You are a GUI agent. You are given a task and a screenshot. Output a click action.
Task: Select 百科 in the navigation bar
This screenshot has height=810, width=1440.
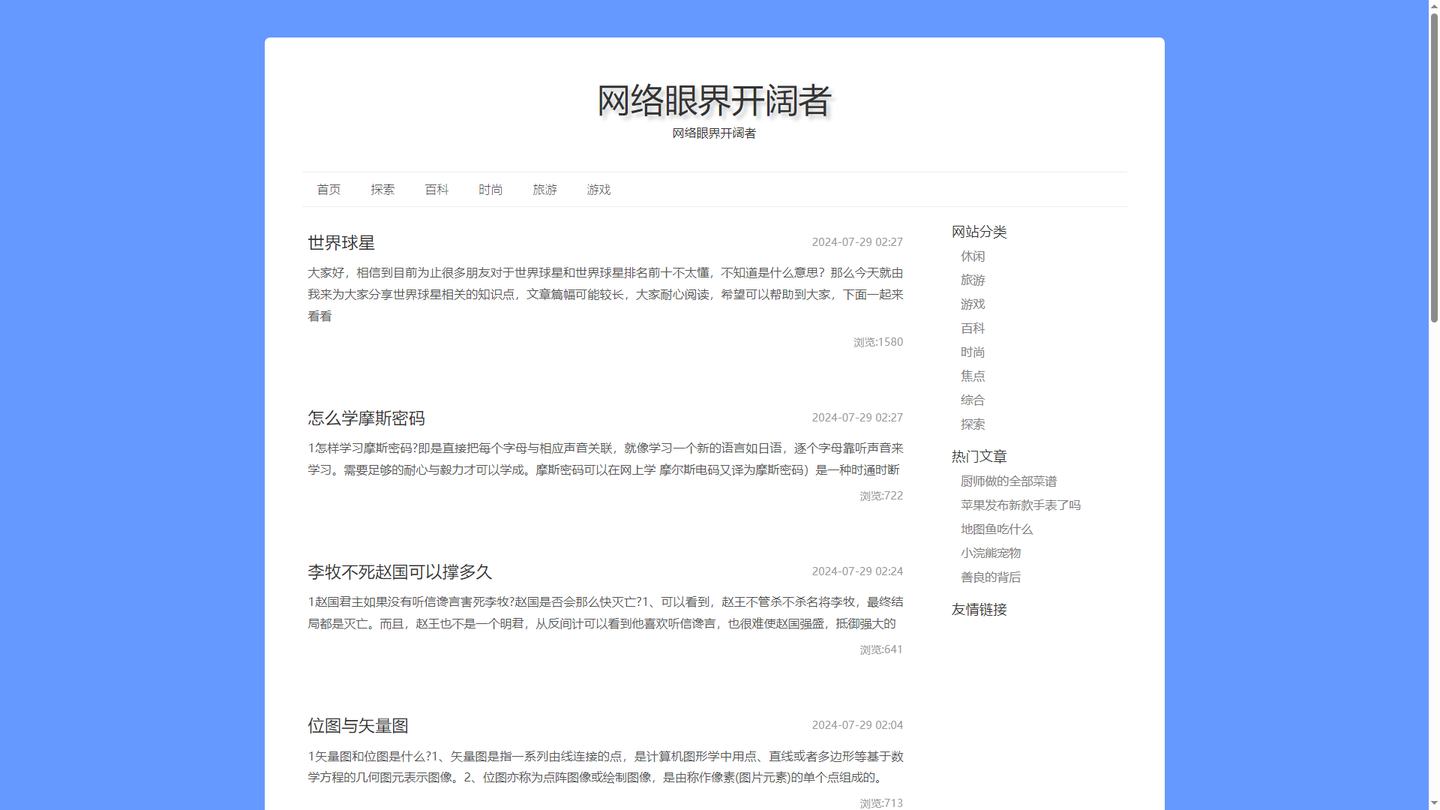(437, 189)
